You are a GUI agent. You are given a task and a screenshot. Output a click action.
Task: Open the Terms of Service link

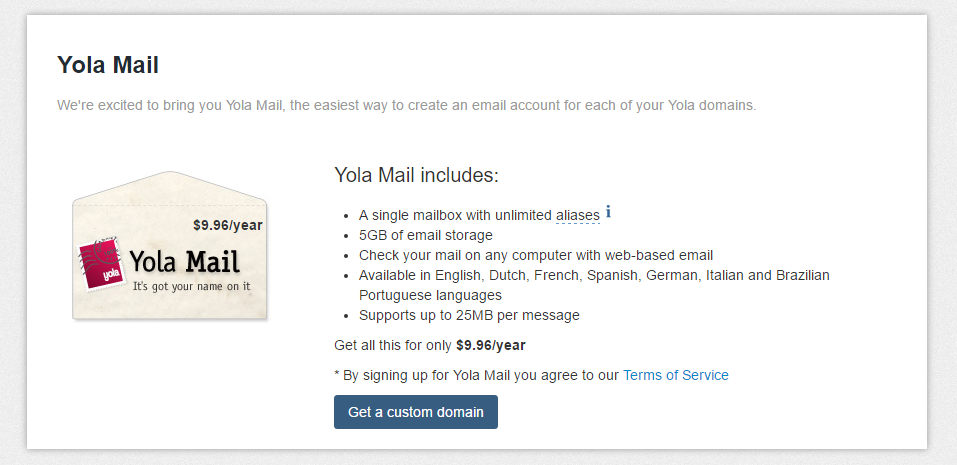676,375
